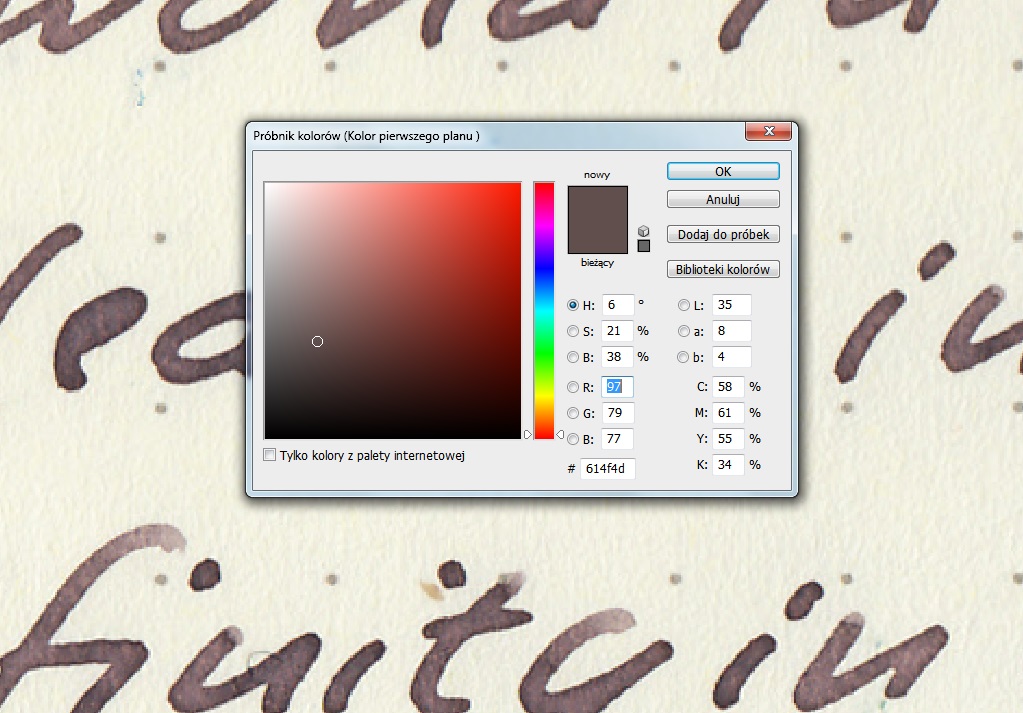Click 'Dodaj do próbek' to add swatch
The height and width of the screenshot is (713, 1023).
click(722, 234)
